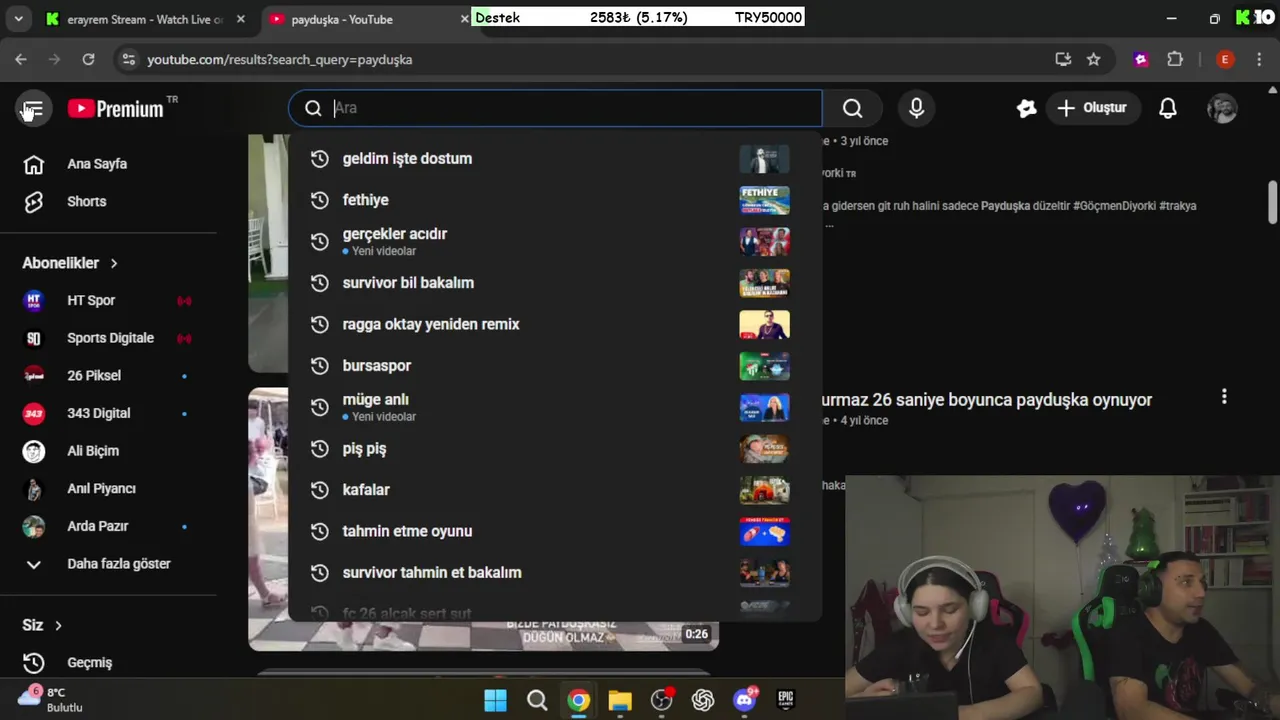Screen dimensions: 1280x720
Task: Open ChatGPT app from taskbar
Action: pyautogui.click(x=703, y=700)
